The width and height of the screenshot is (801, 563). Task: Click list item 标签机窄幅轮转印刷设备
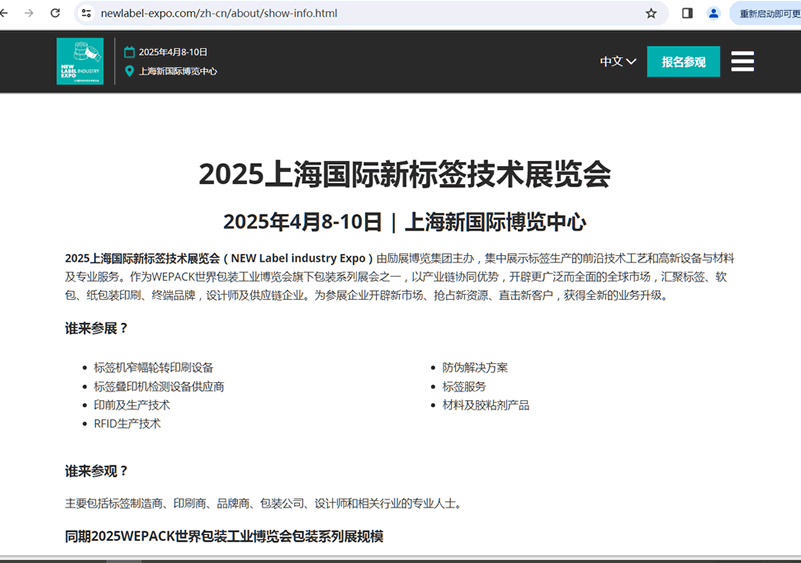point(153,367)
